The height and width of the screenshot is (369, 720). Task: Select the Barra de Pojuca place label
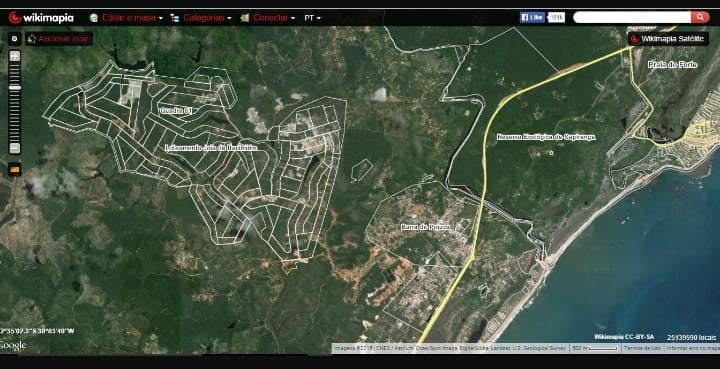[x=425, y=227]
